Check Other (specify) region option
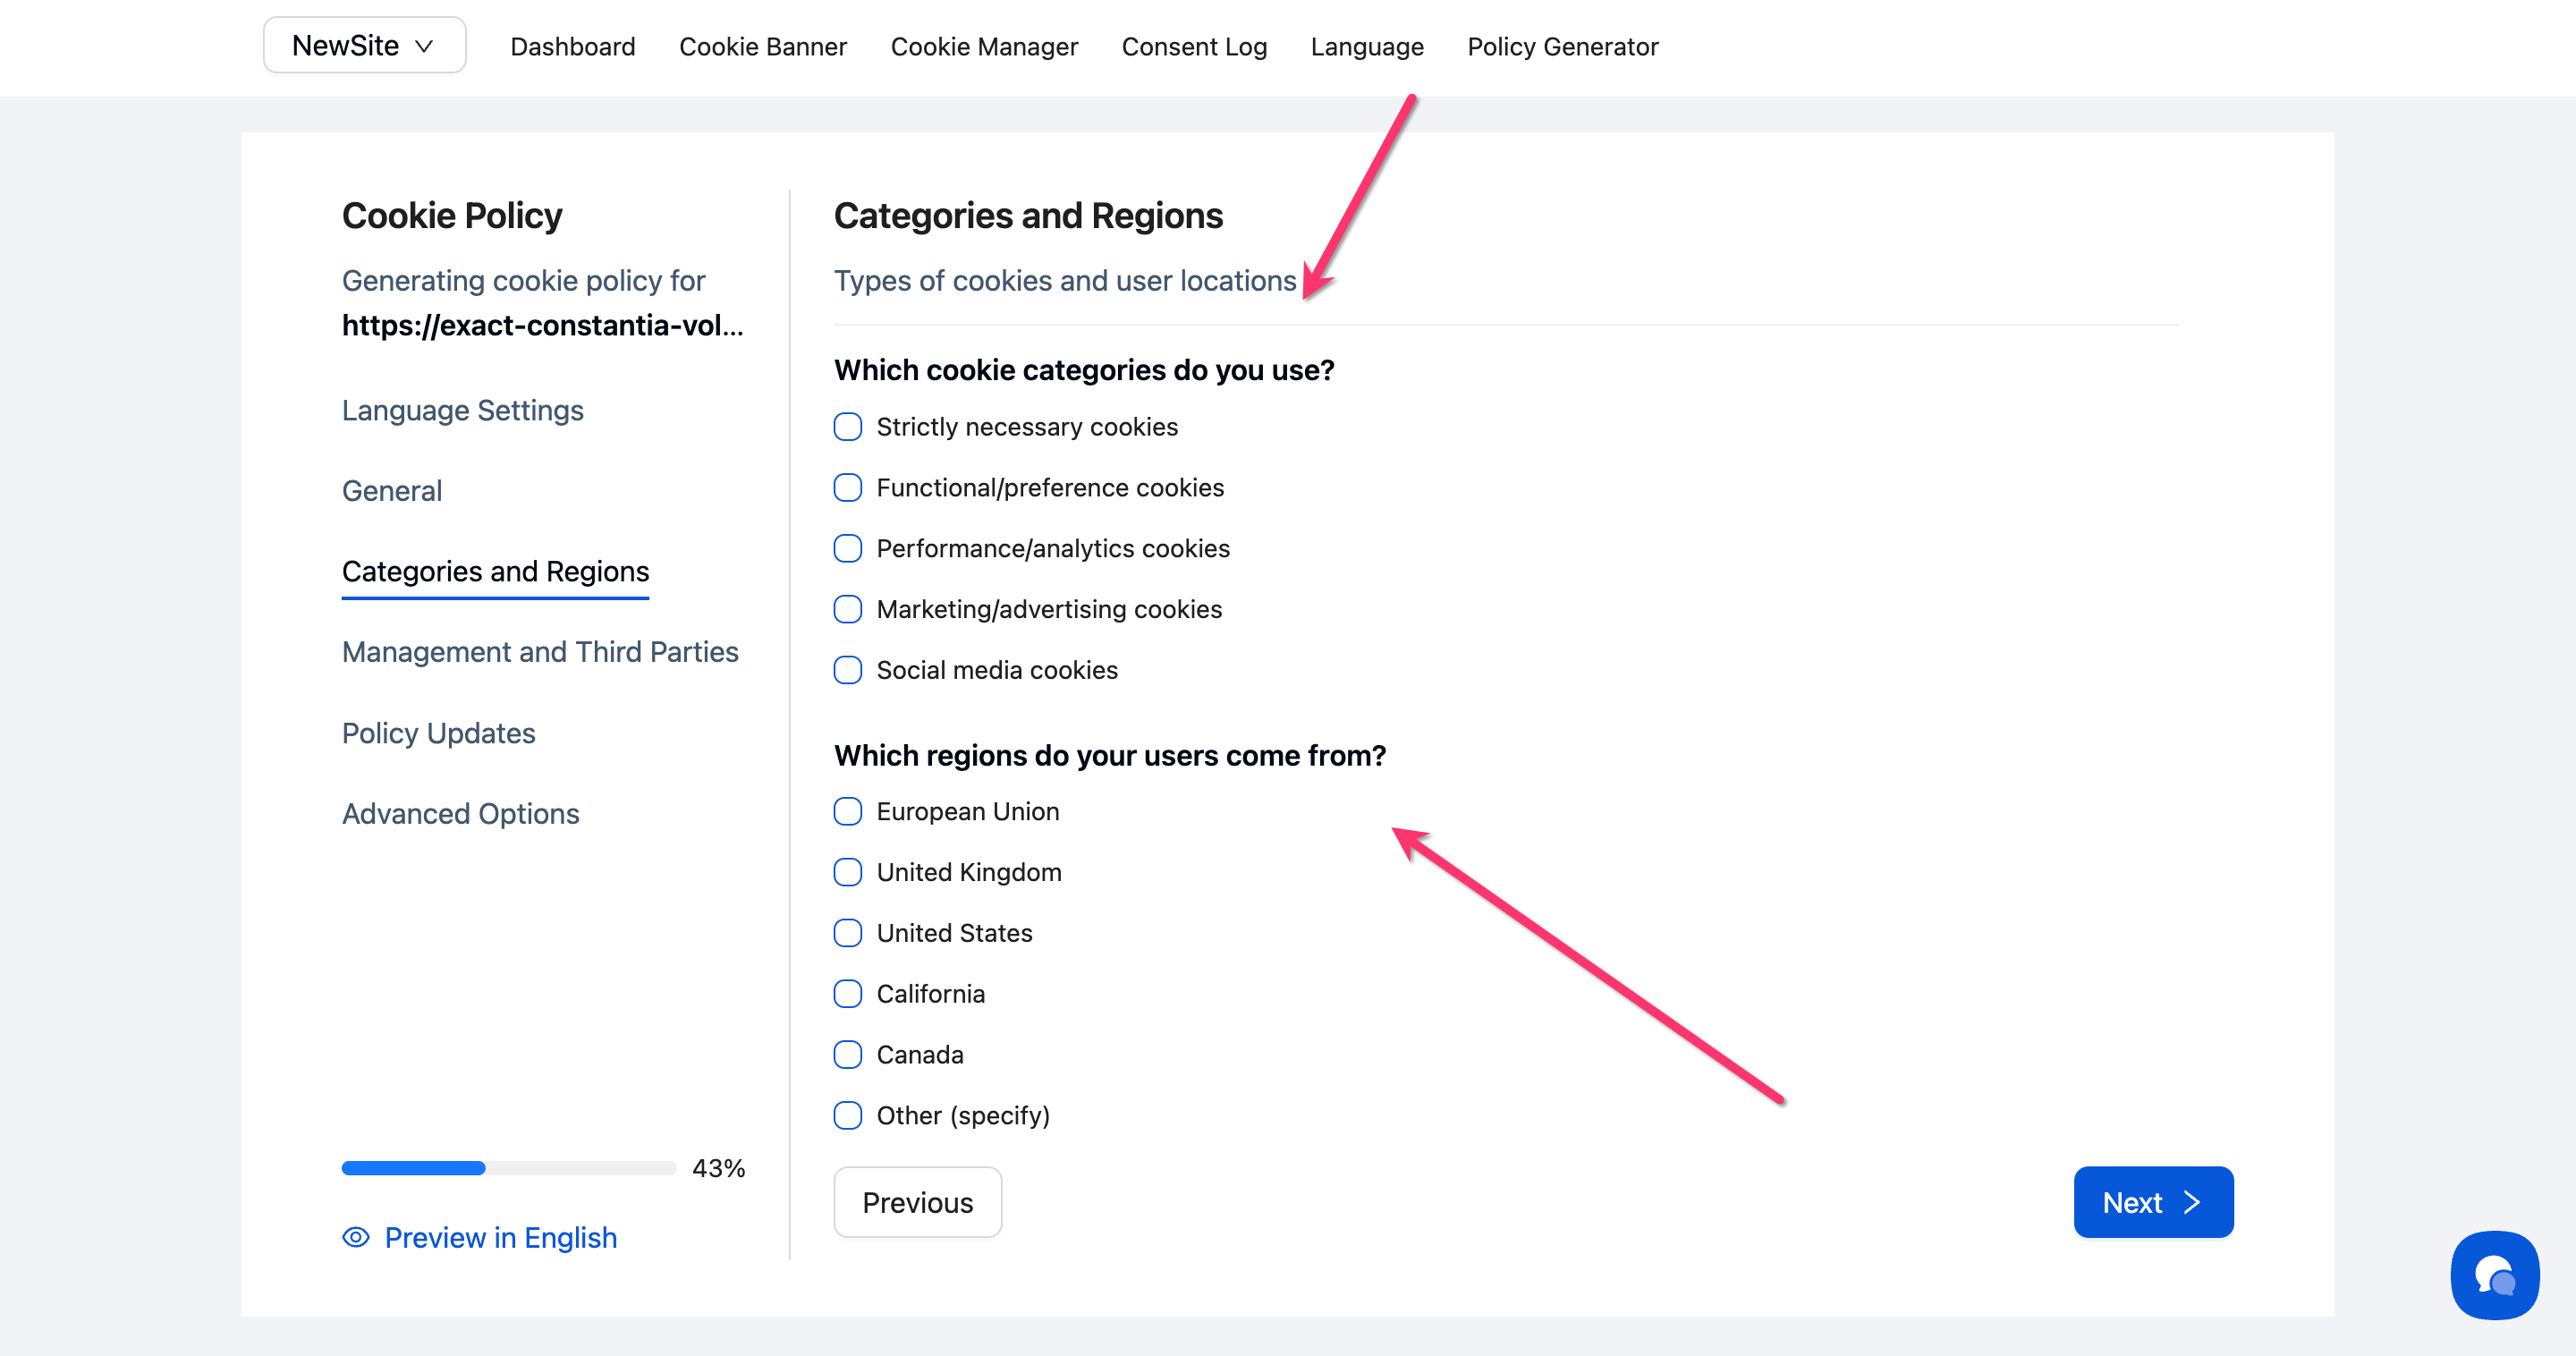The width and height of the screenshot is (2576, 1356). tap(848, 1115)
